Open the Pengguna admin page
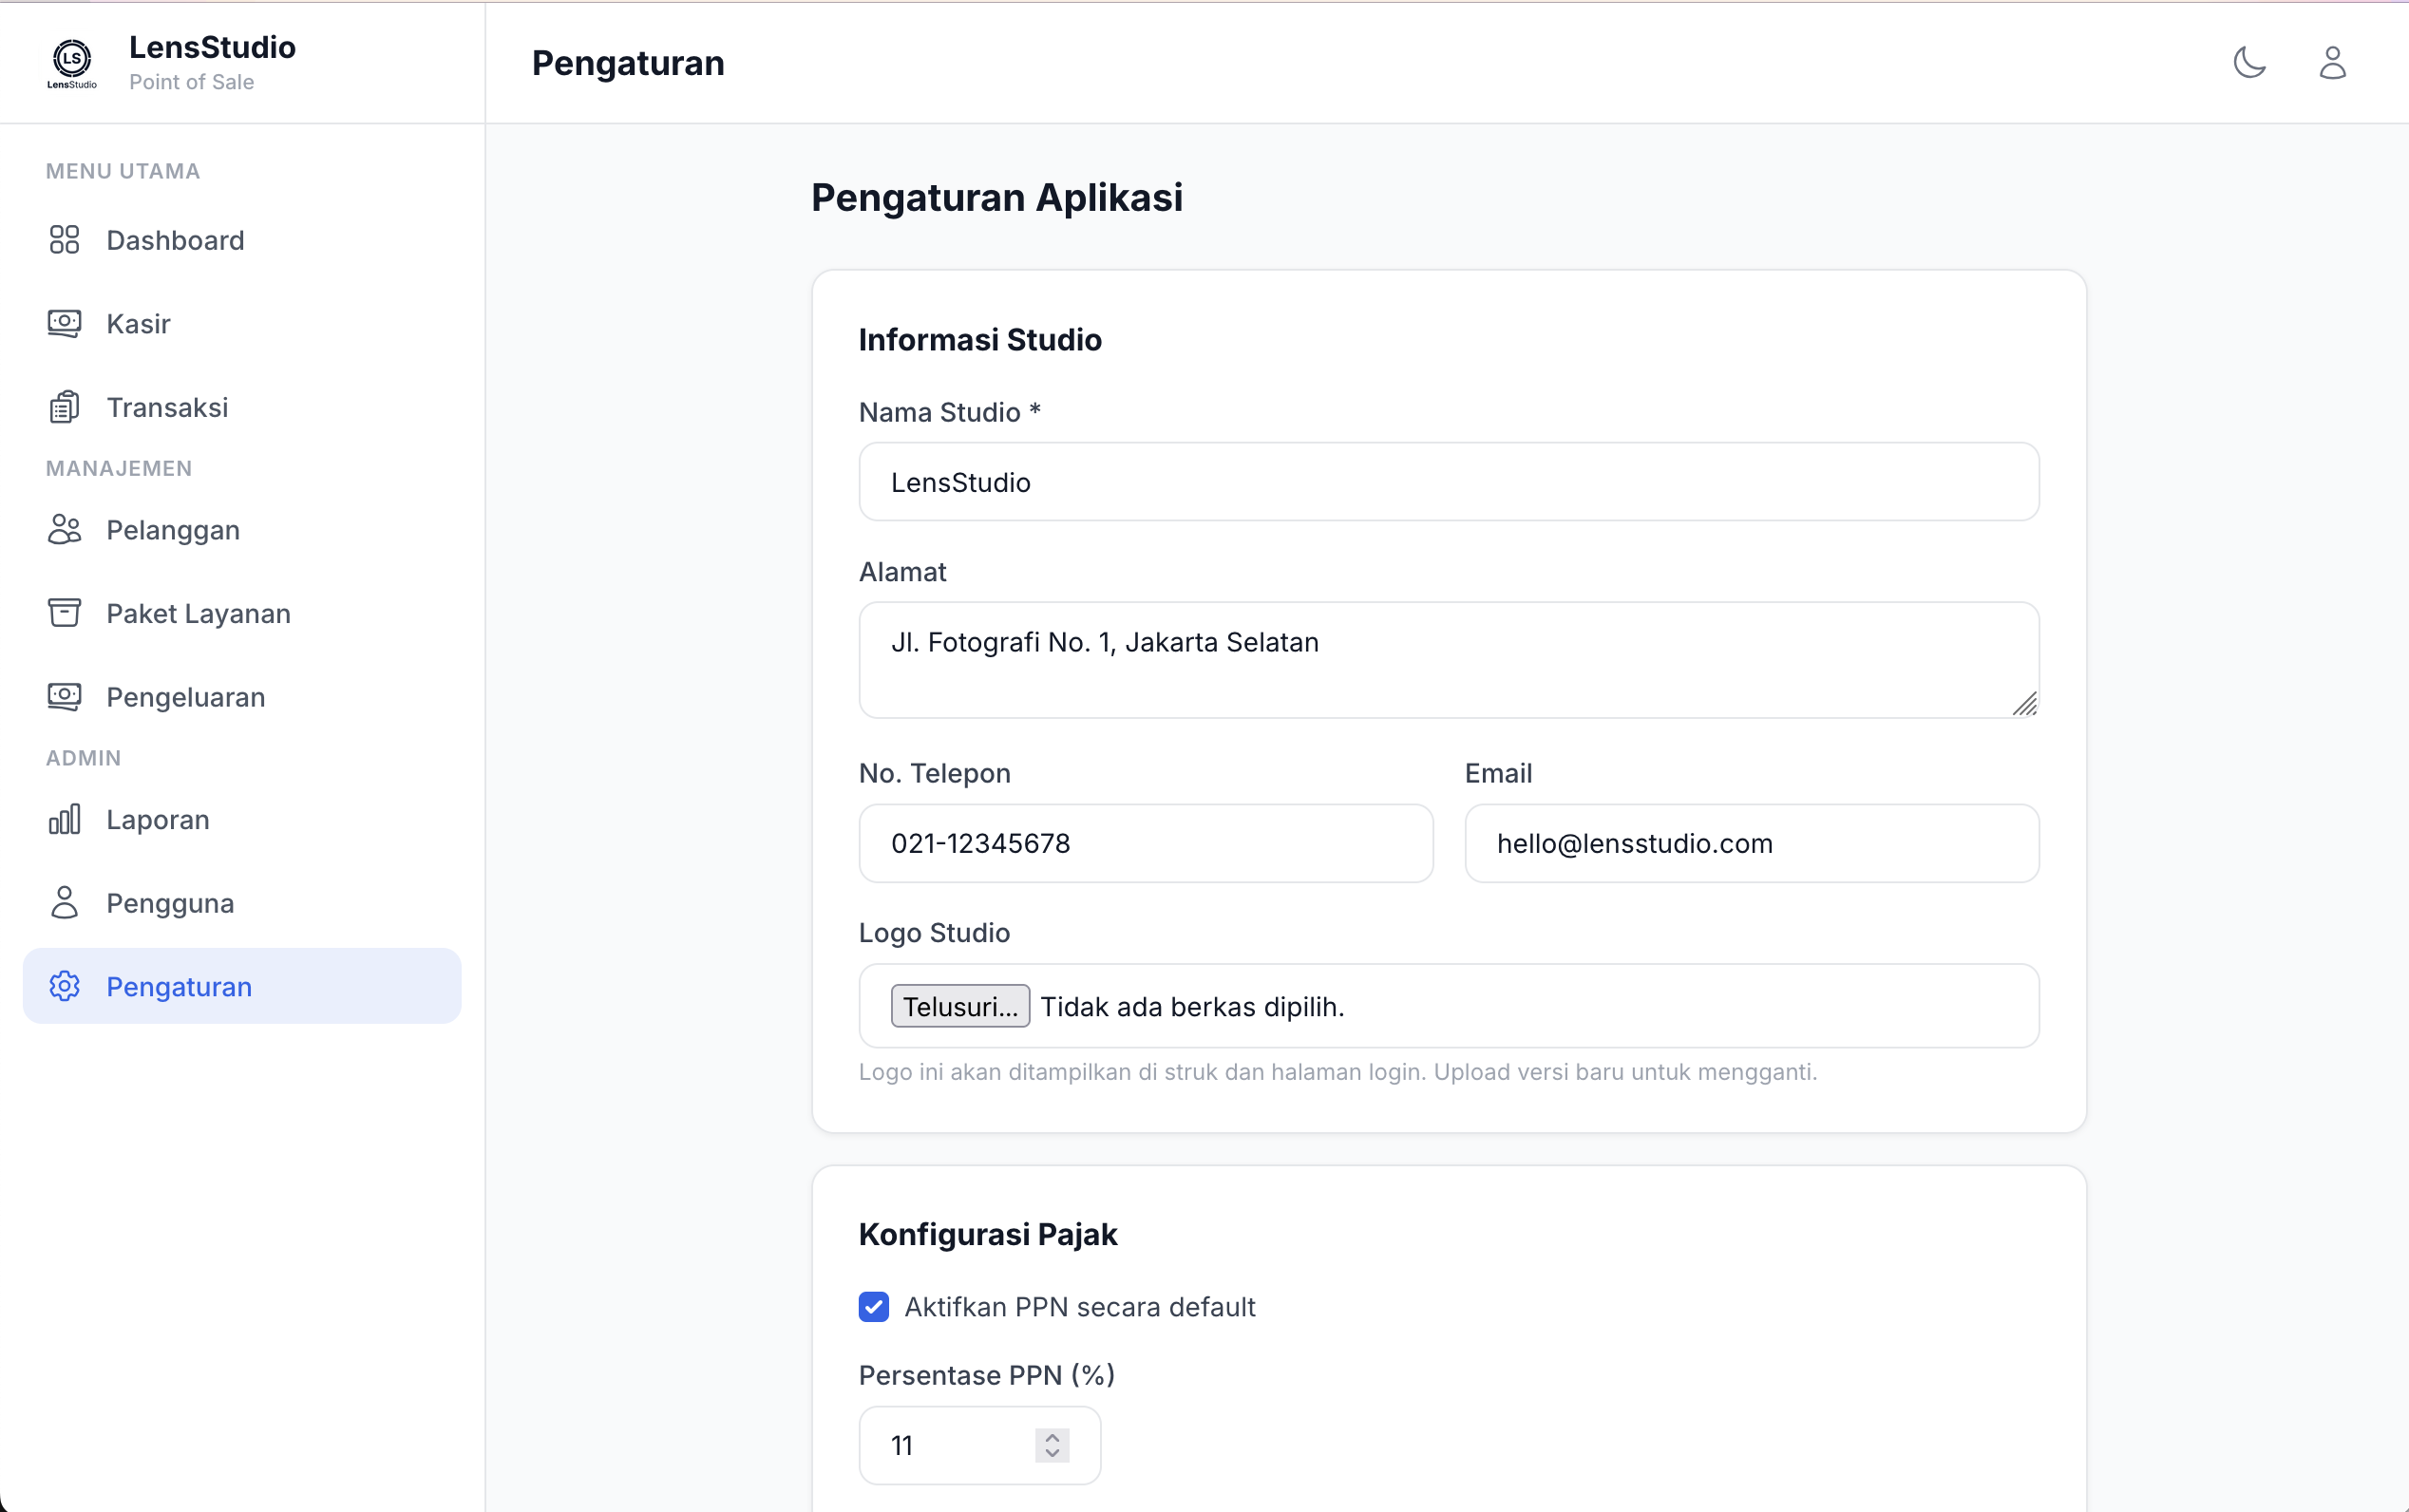Image resolution: width=2409 pixels, height=1512 pixels. [170, 903]
